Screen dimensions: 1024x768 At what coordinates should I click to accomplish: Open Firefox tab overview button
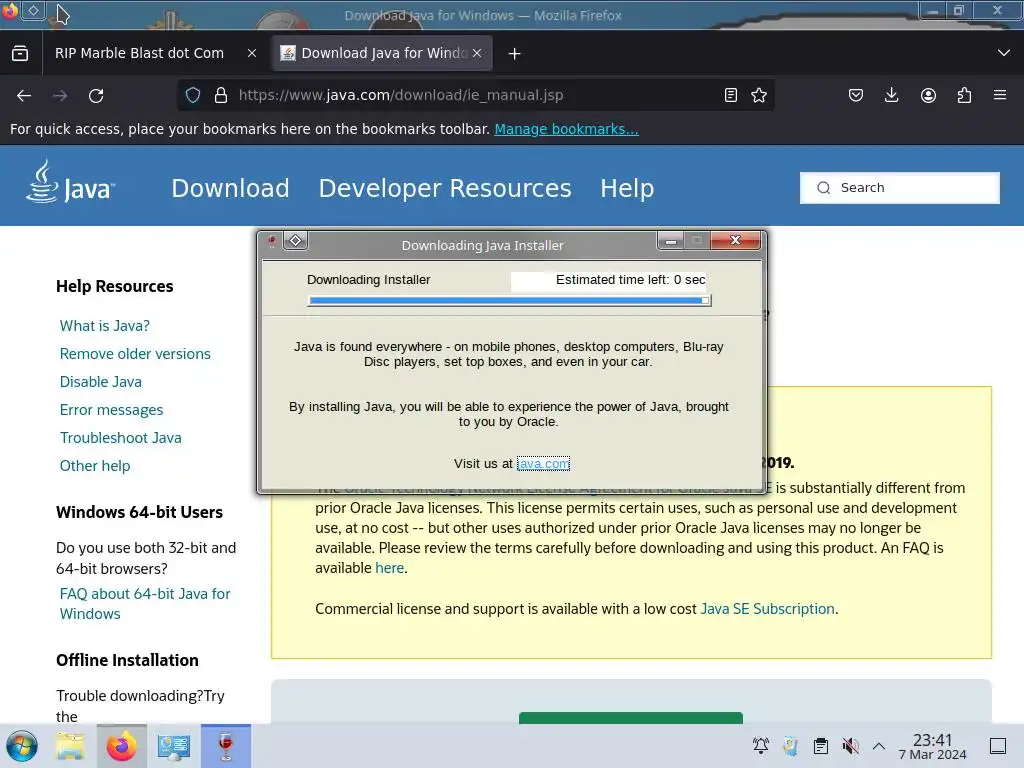tap(20, 53)
